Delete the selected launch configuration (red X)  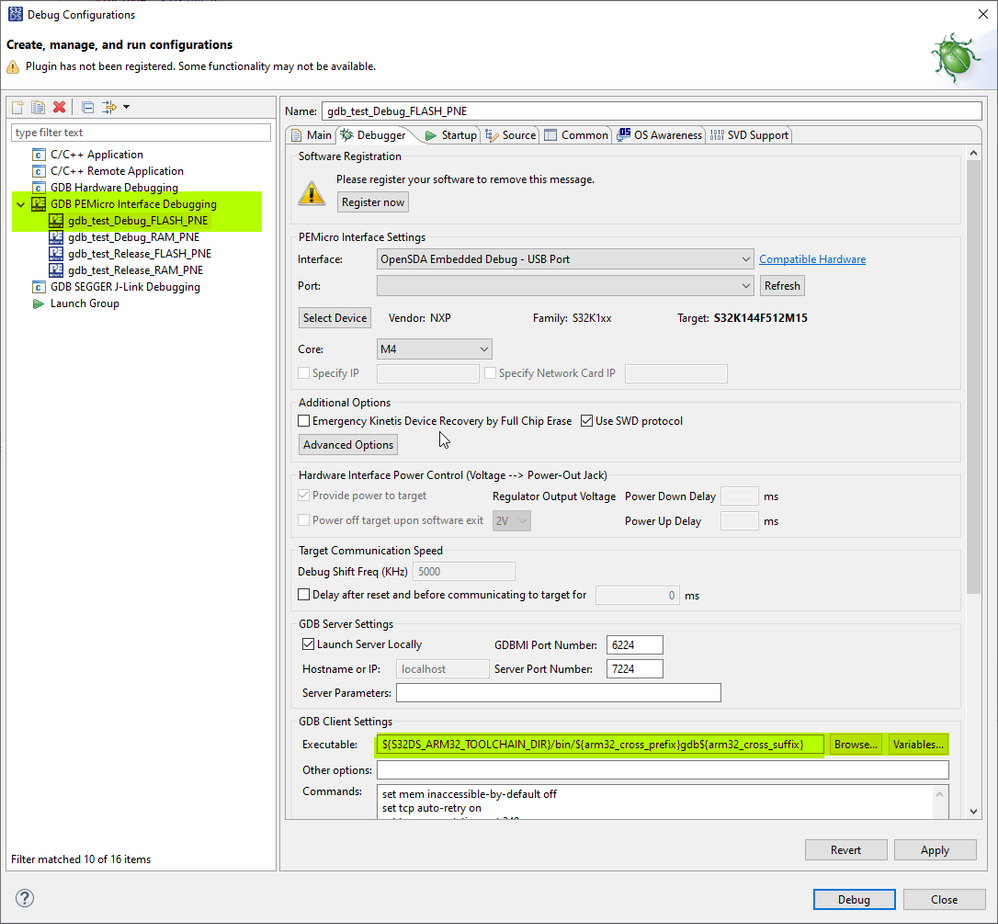coord(59,107)
